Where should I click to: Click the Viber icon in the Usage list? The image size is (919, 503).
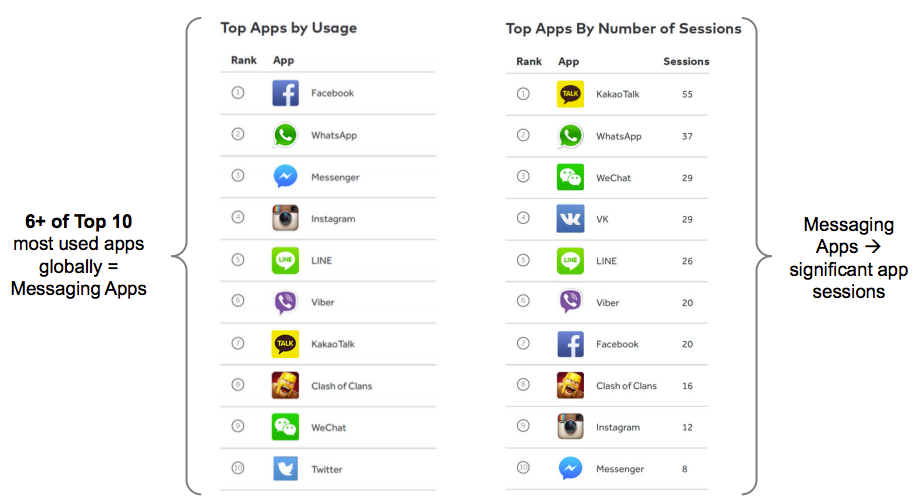click(x=285, y=302)
